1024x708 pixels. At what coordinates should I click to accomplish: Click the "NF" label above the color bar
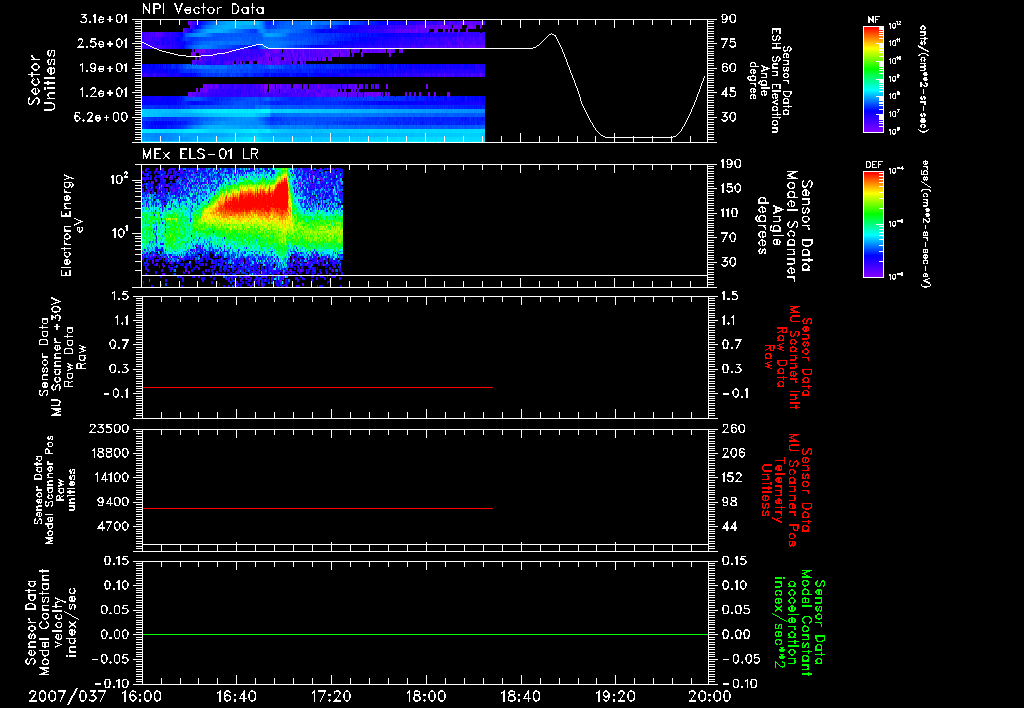pyautogui.click(x=873, y=20)
